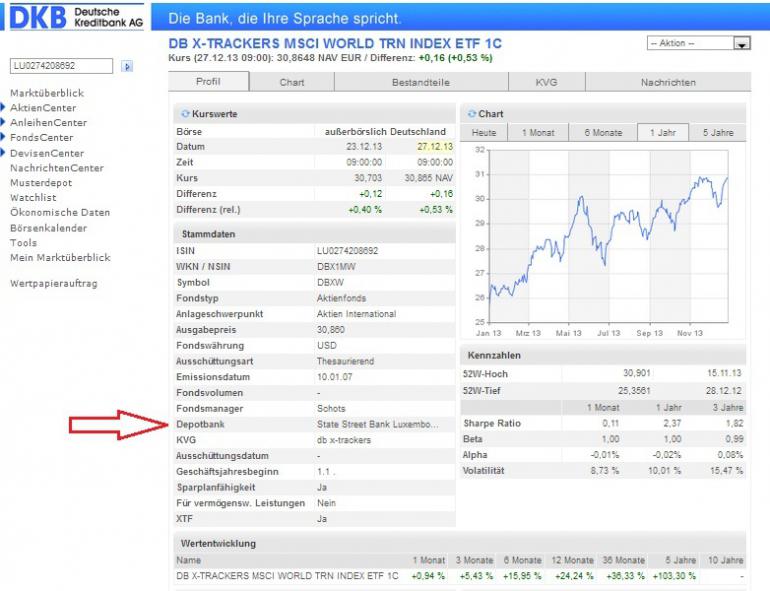The width and height of the screenshot is (770, 591).
Task: Click Anlageschwerpunkt value Aktien International
Action: 357,314
